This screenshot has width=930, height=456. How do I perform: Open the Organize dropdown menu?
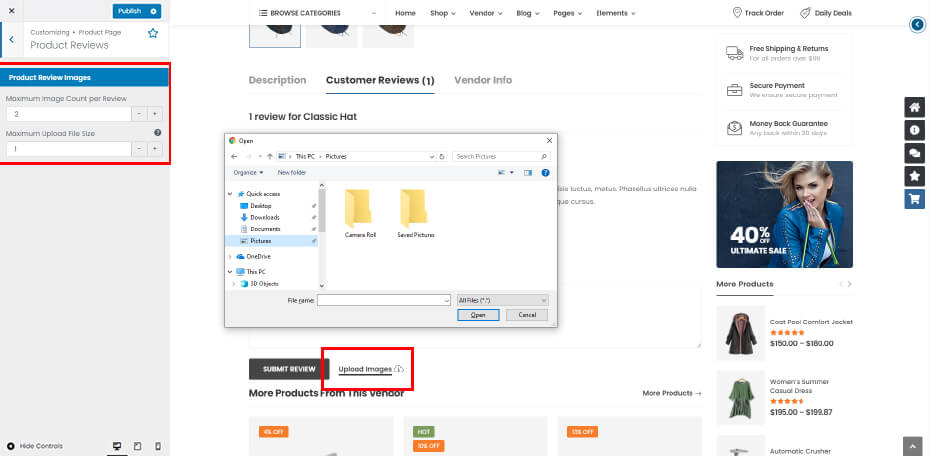(x=247, y=172)
